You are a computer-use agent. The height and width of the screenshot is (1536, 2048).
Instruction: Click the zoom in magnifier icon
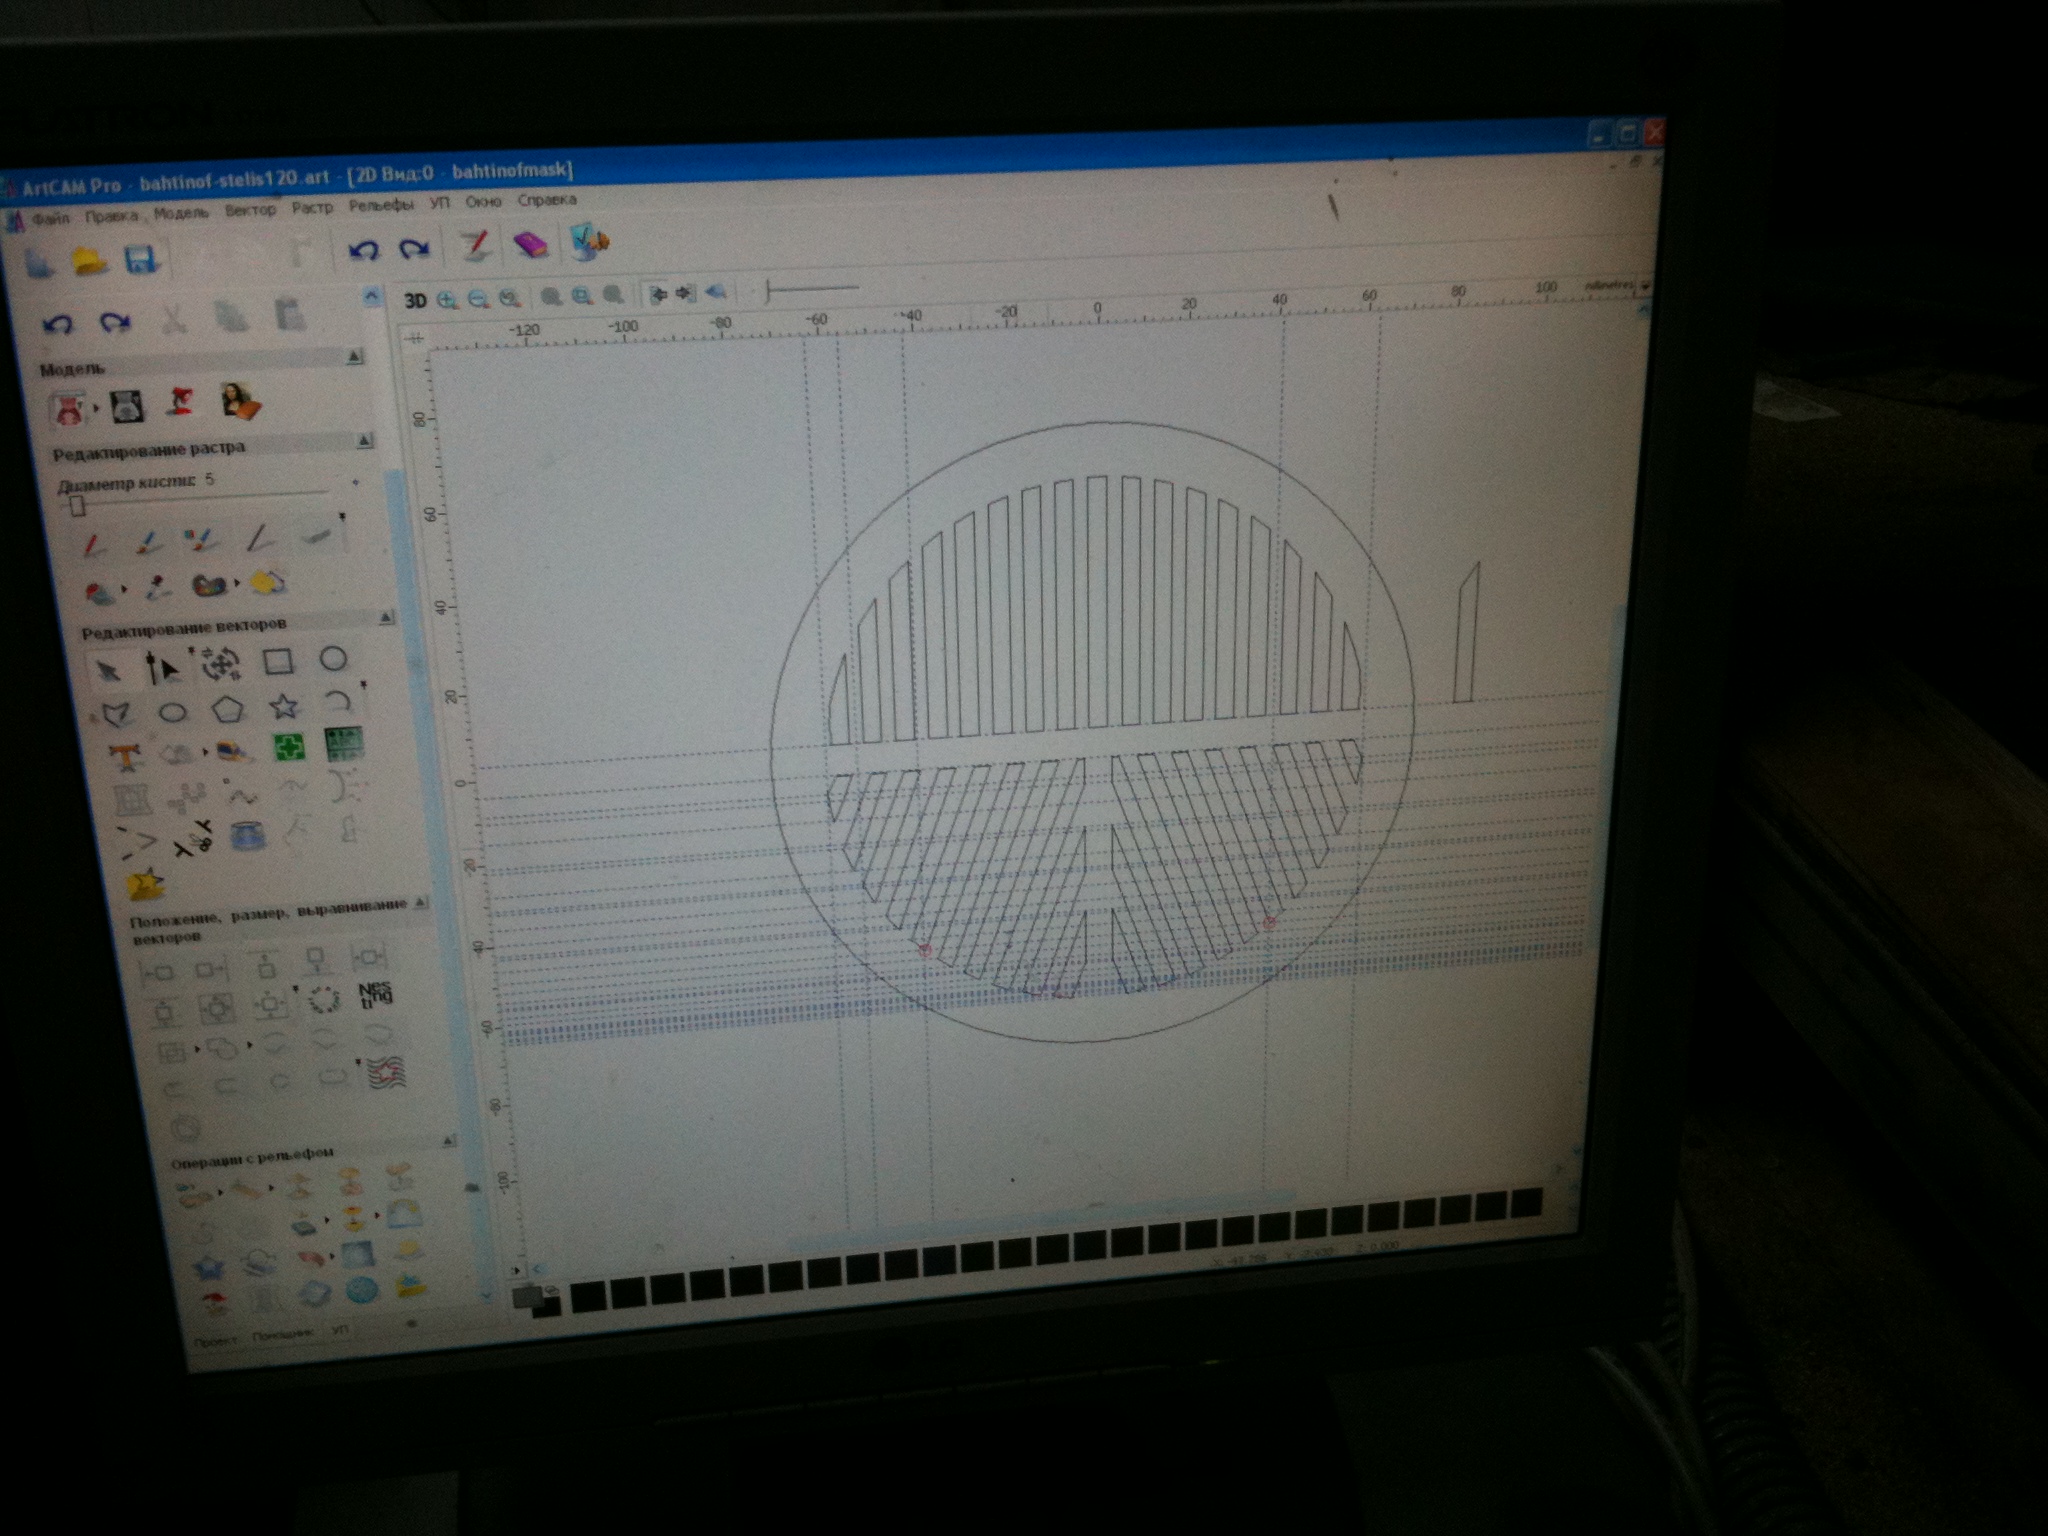[447, 300]
